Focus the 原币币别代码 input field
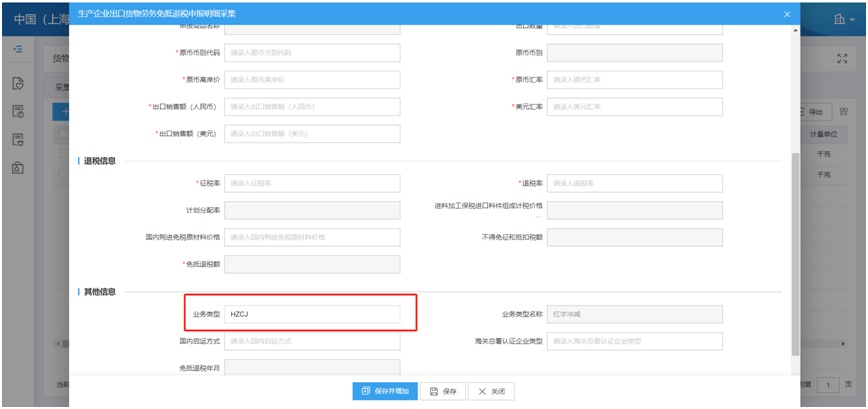The height and width of the screenshot is (409, 868). pyautogui.click(x=312, y=52)
